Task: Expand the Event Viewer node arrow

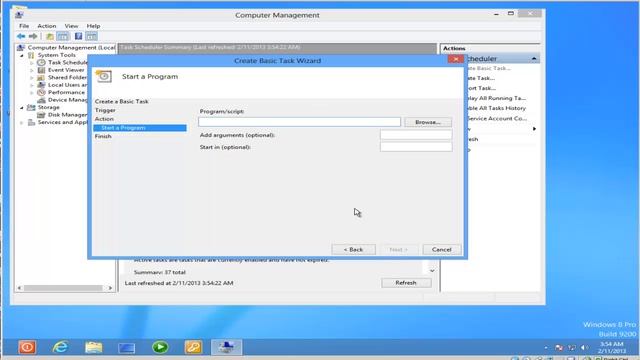Action: (32, 70)
